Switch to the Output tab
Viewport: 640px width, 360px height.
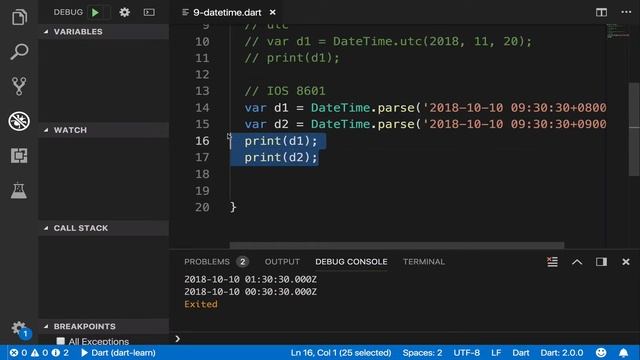[282, 262]
